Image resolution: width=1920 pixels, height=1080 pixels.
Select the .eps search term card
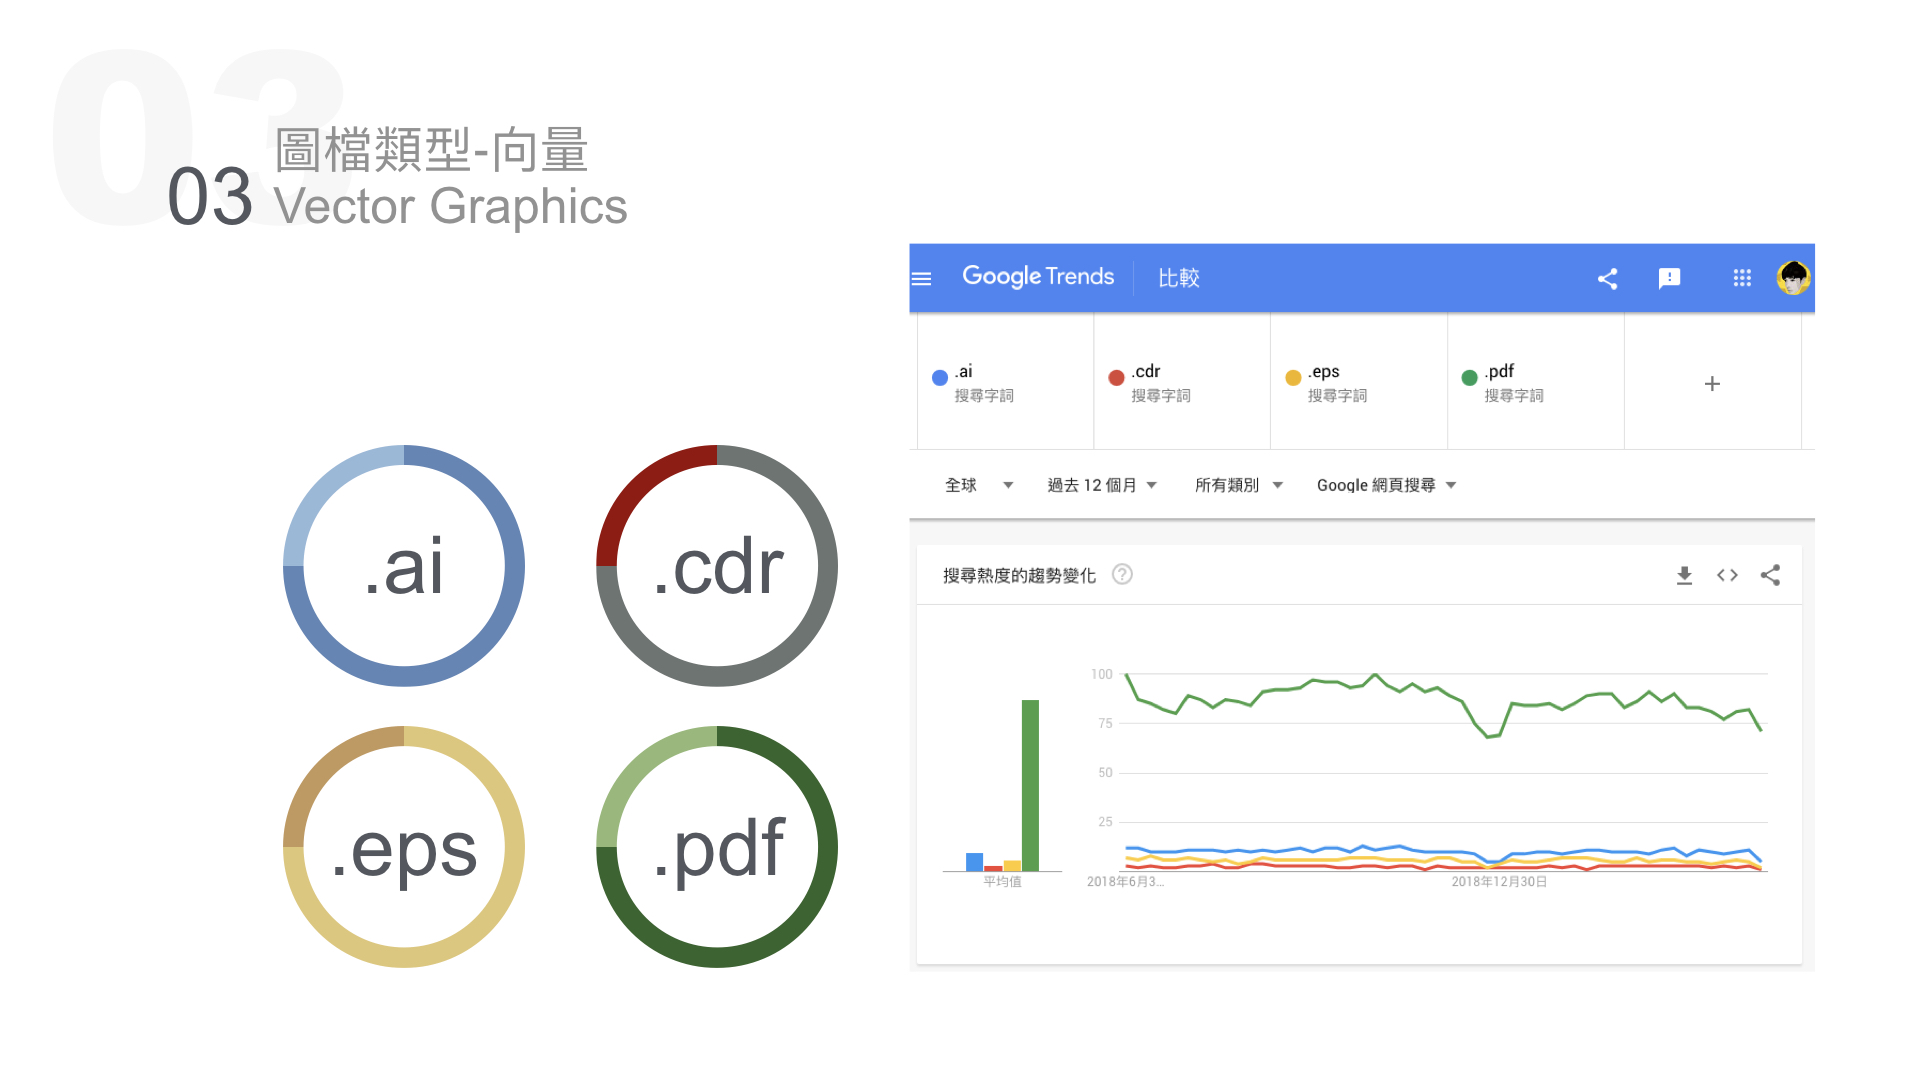click(x=1358, y=383)
